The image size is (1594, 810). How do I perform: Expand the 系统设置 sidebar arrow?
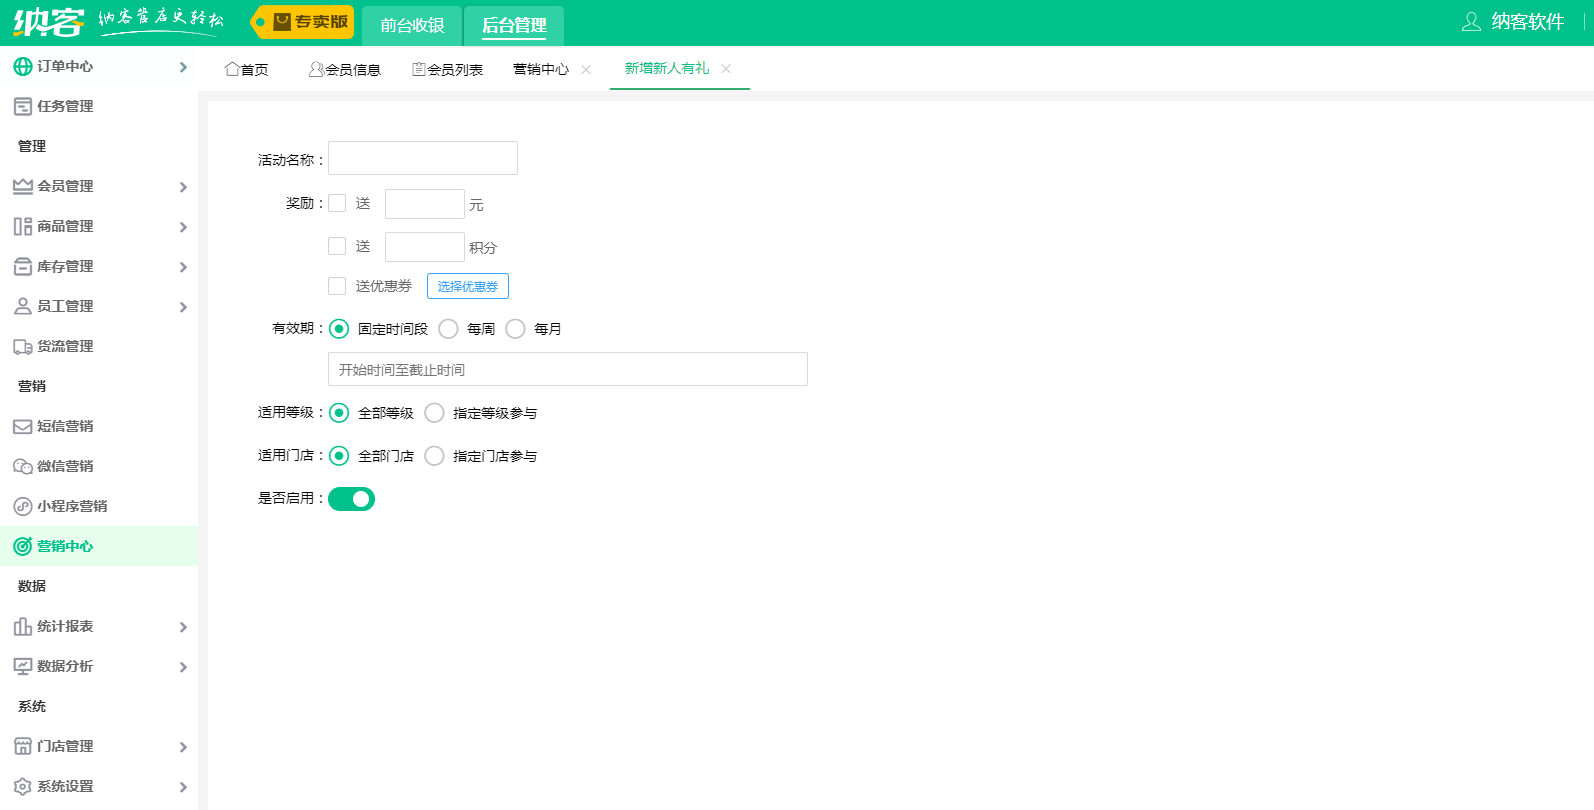point(183,787)
